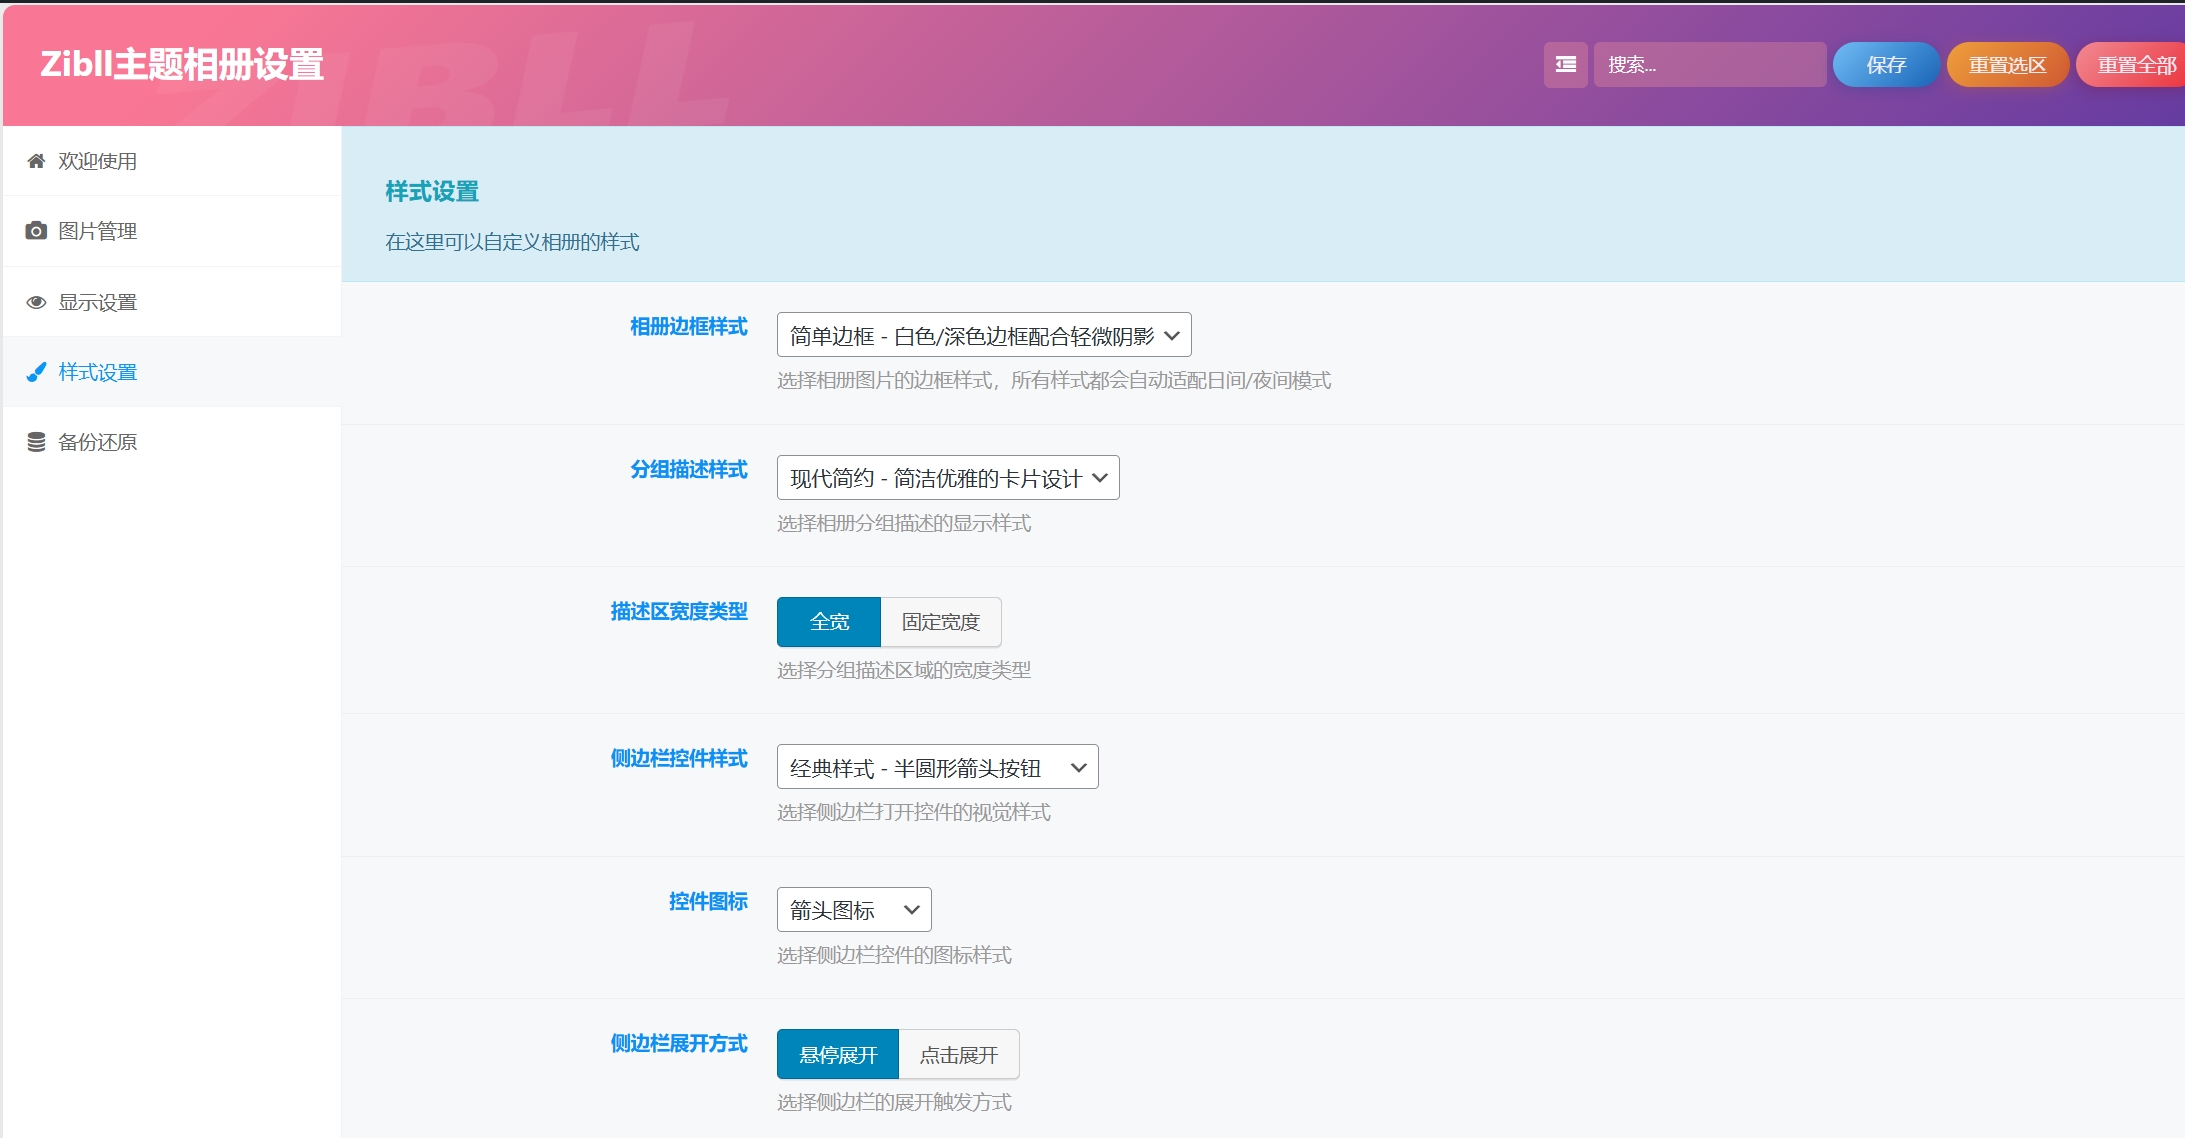
Task: Open 侧边栏控件样式 selection menu
Action: [x=936, y=766]
